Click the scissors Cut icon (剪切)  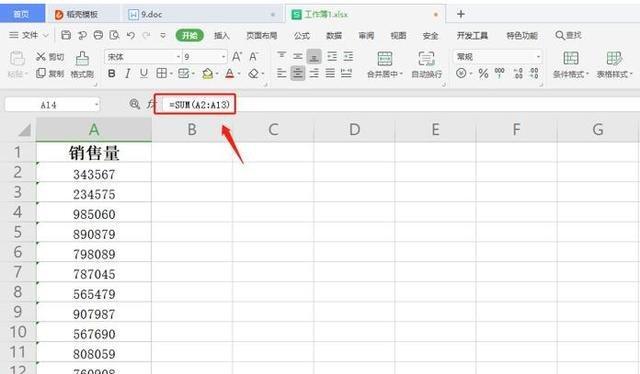click(41, 56)
